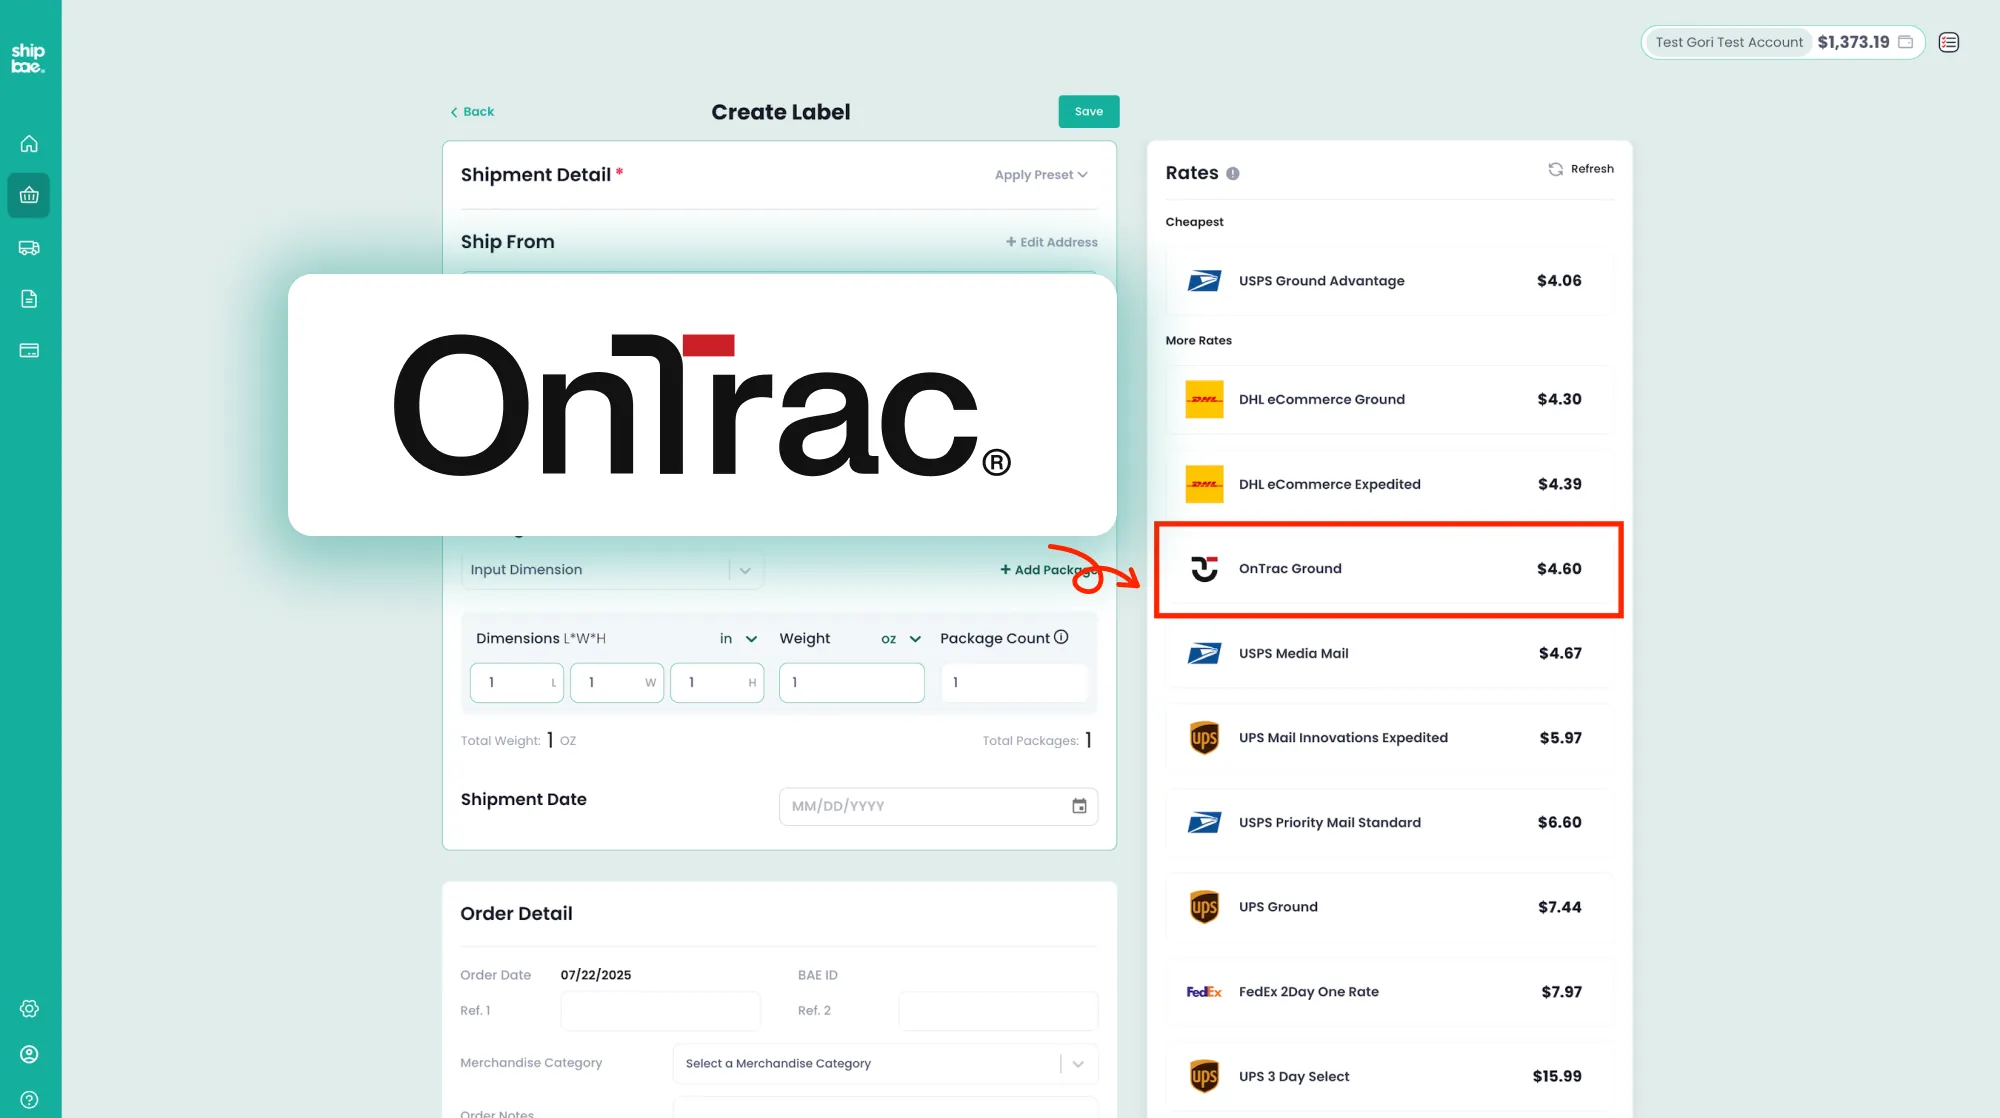Image resolution: width=2000 pixels, height=1118 pixels.
Task: Change the dimension unit 'in' dropdown
Action: tap(738, 638)
